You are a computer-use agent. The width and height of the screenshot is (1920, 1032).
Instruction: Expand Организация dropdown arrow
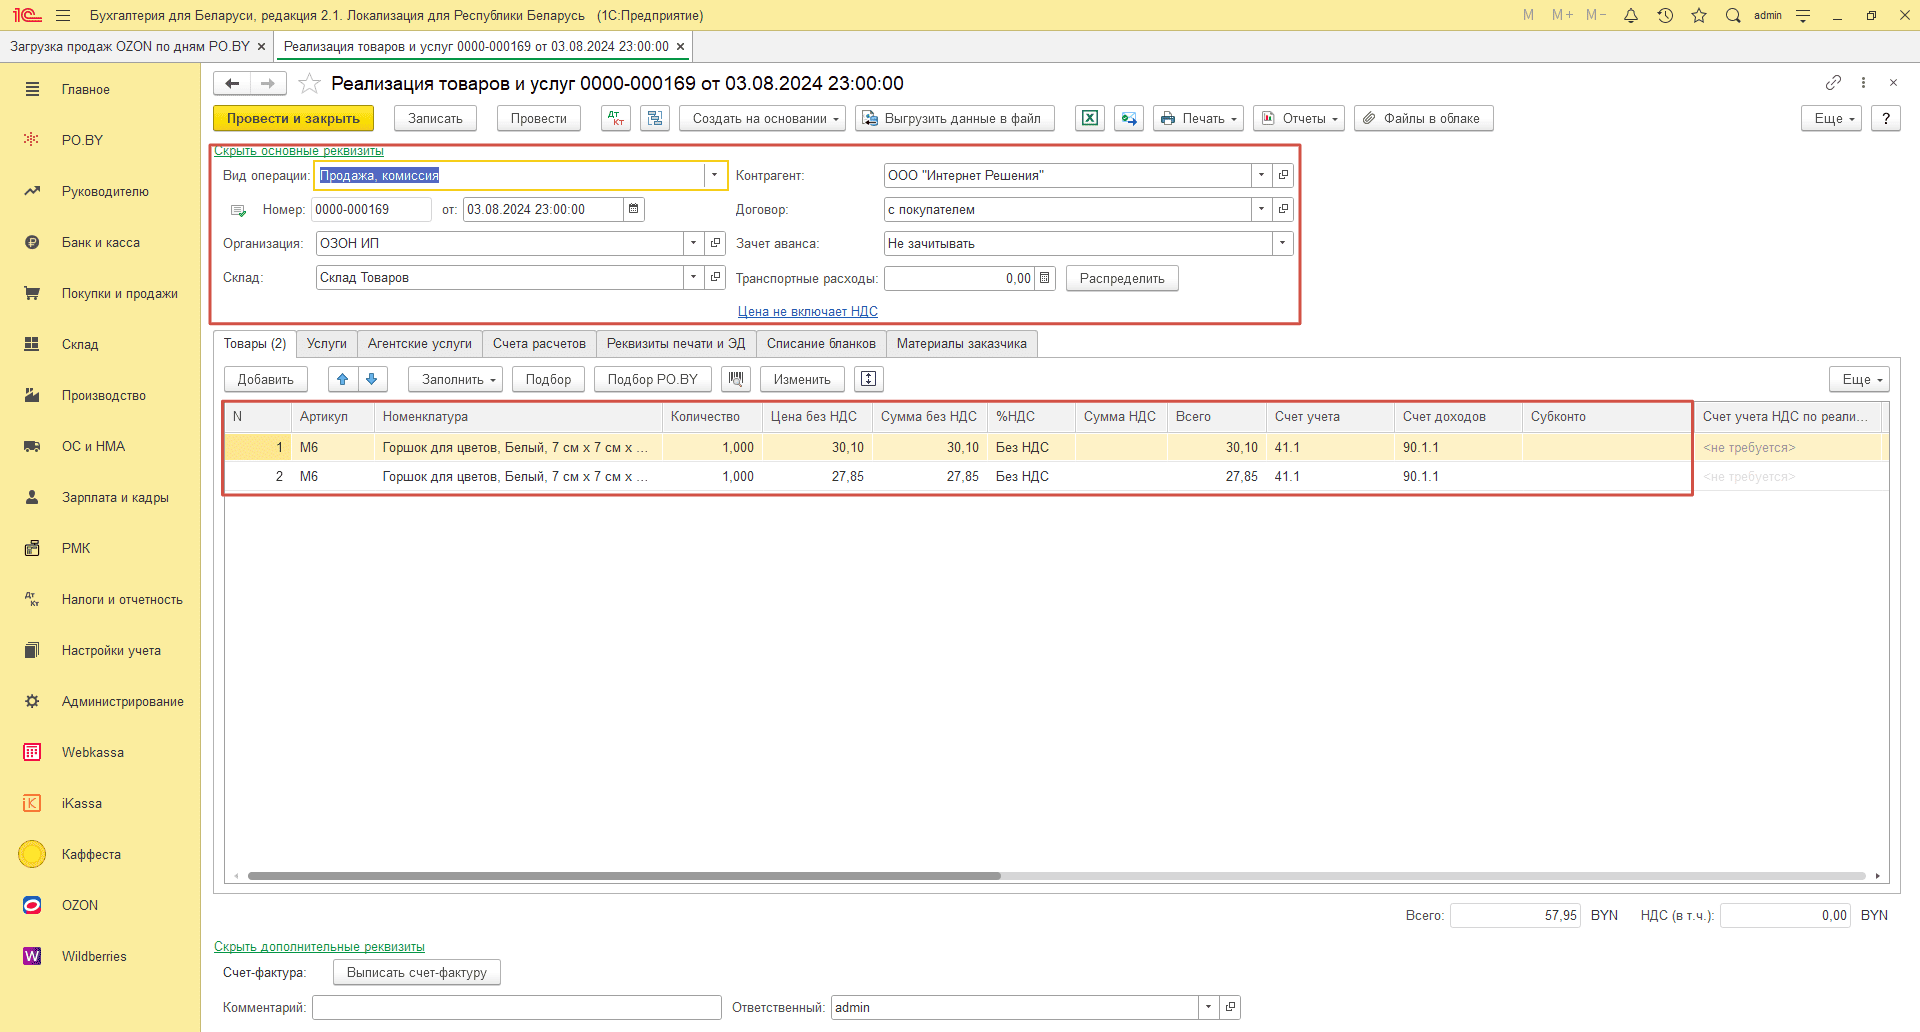pyautogui.click(x=693, y=243)
